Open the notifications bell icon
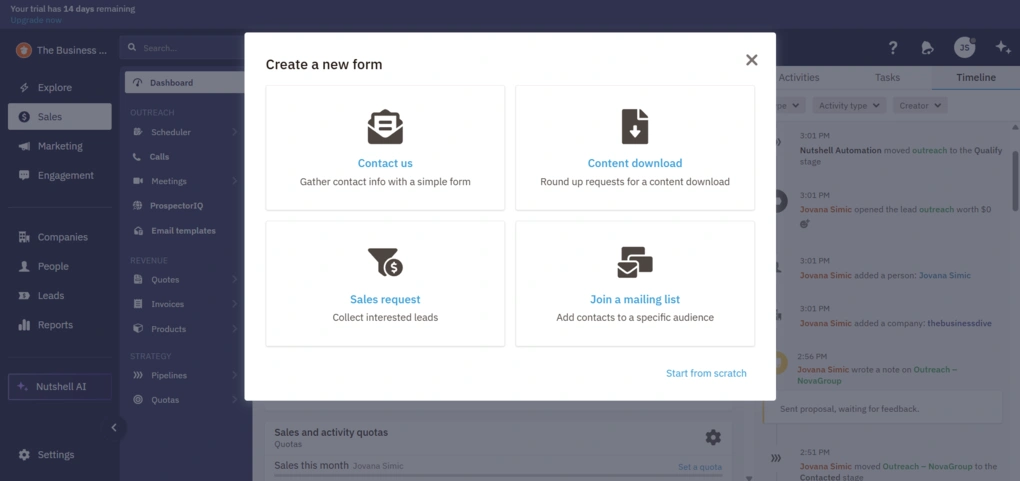This screenshot has width=1020, height=481. tap(927, 48)
